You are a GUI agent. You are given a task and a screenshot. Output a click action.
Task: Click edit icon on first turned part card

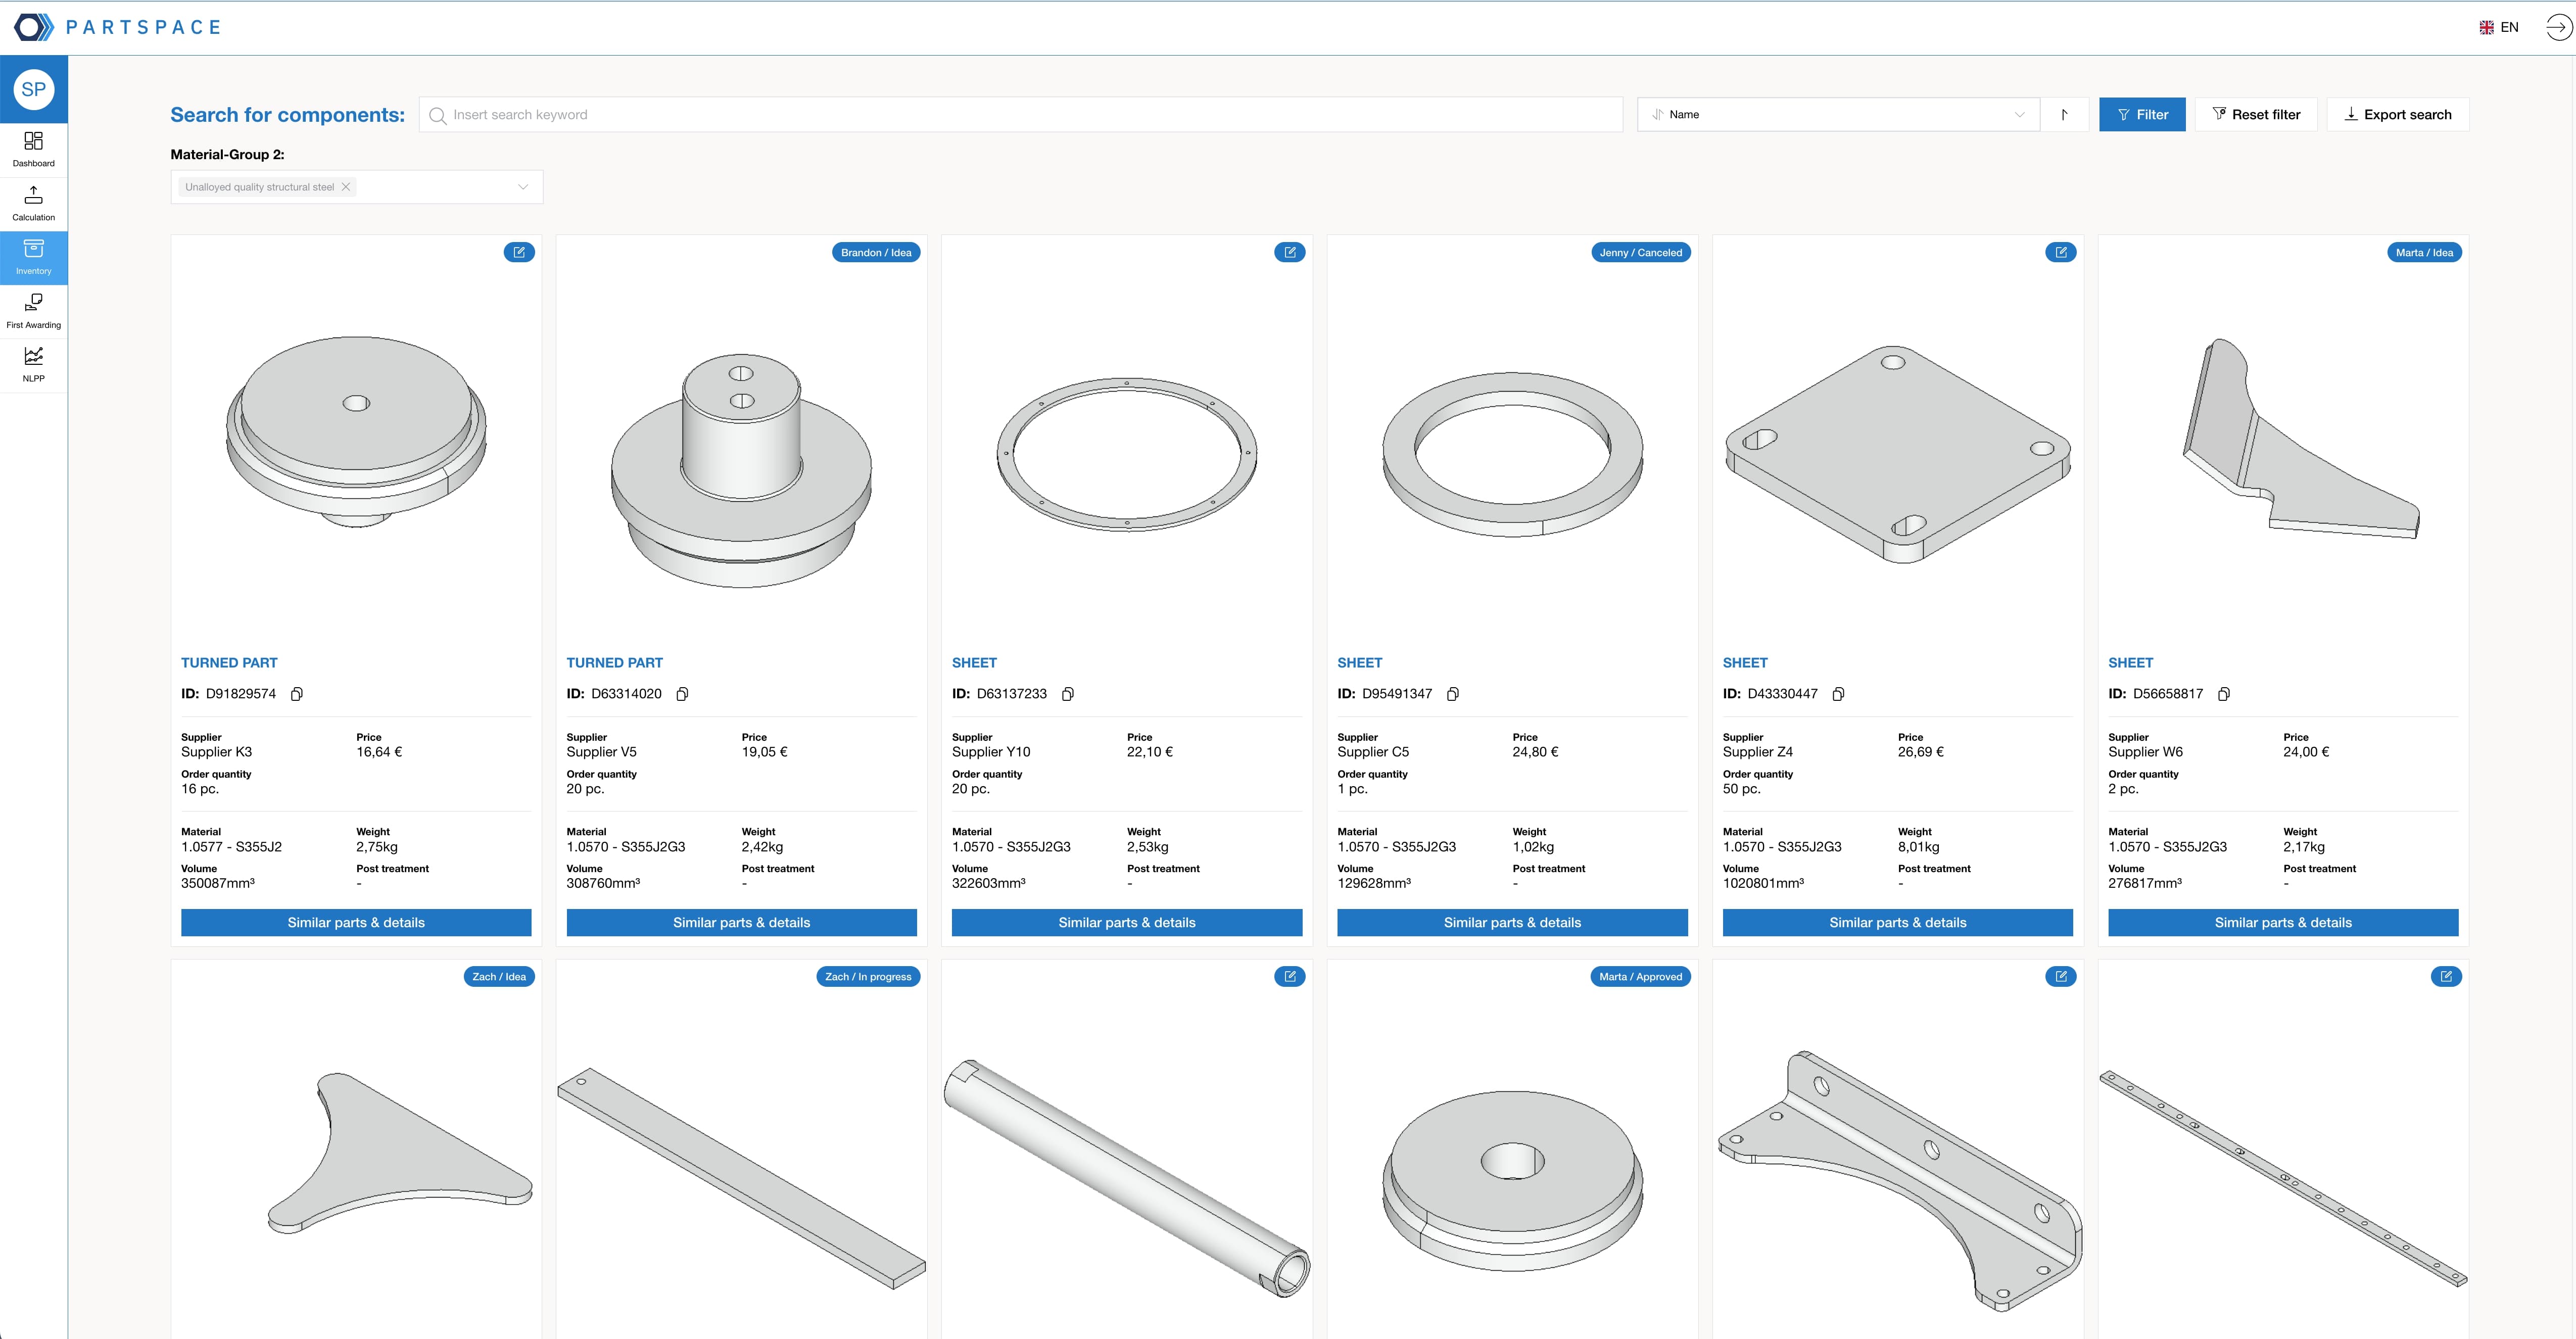(x=519, y=252)
